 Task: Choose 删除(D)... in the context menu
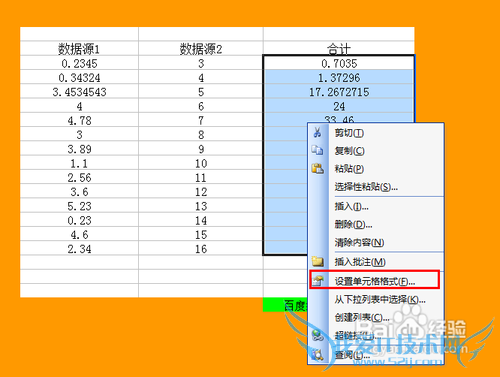coord(376,224)
